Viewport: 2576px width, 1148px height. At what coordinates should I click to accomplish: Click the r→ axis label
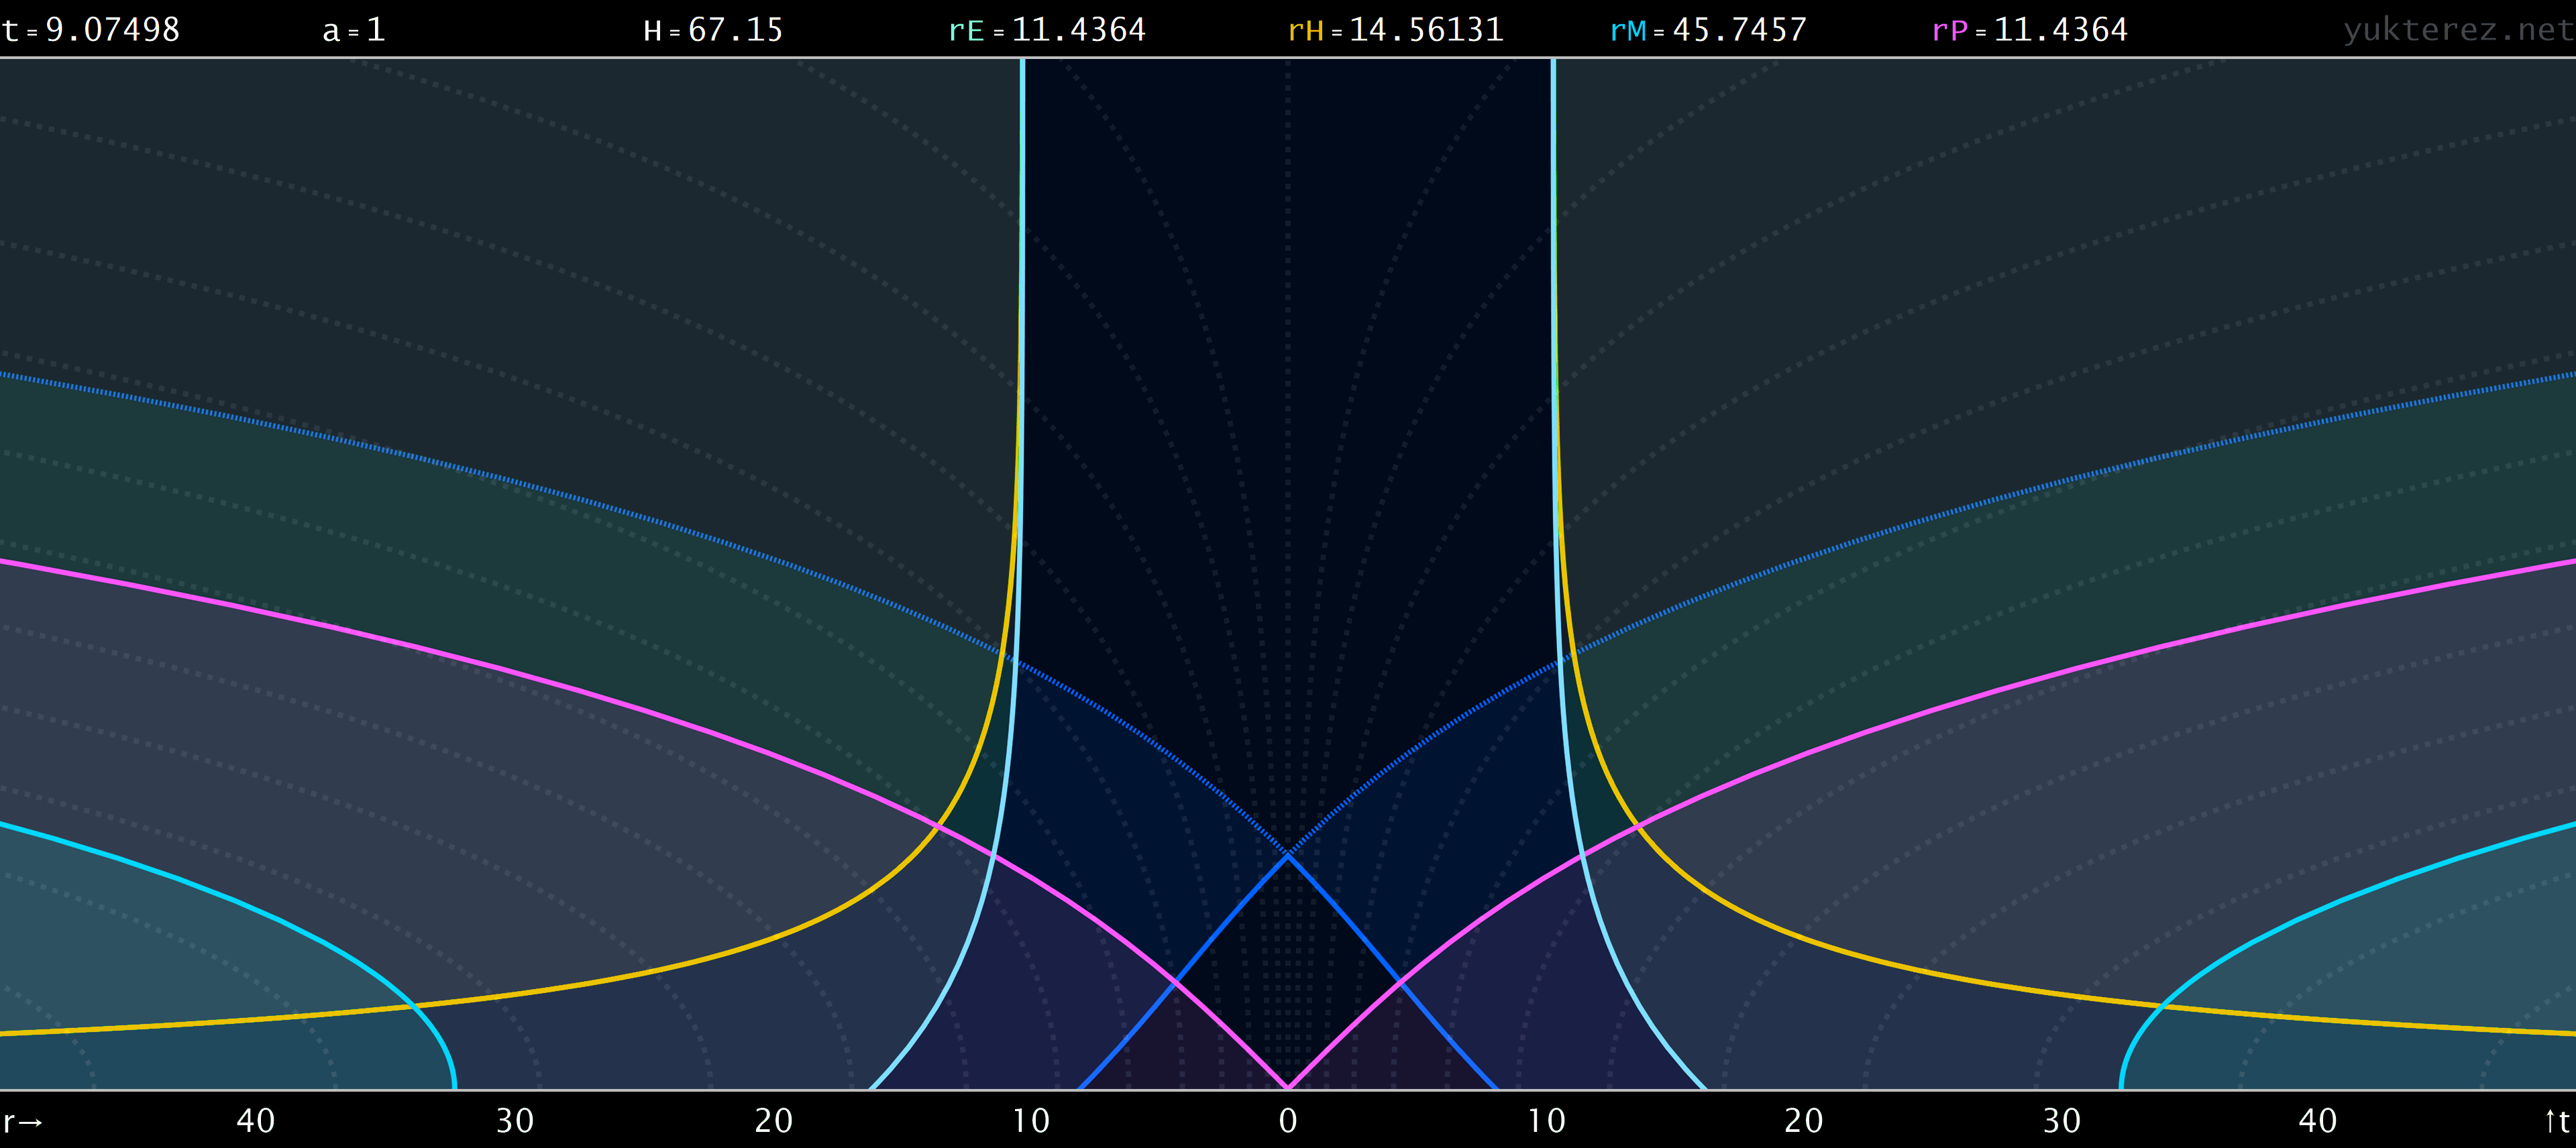click(23, 1121)
